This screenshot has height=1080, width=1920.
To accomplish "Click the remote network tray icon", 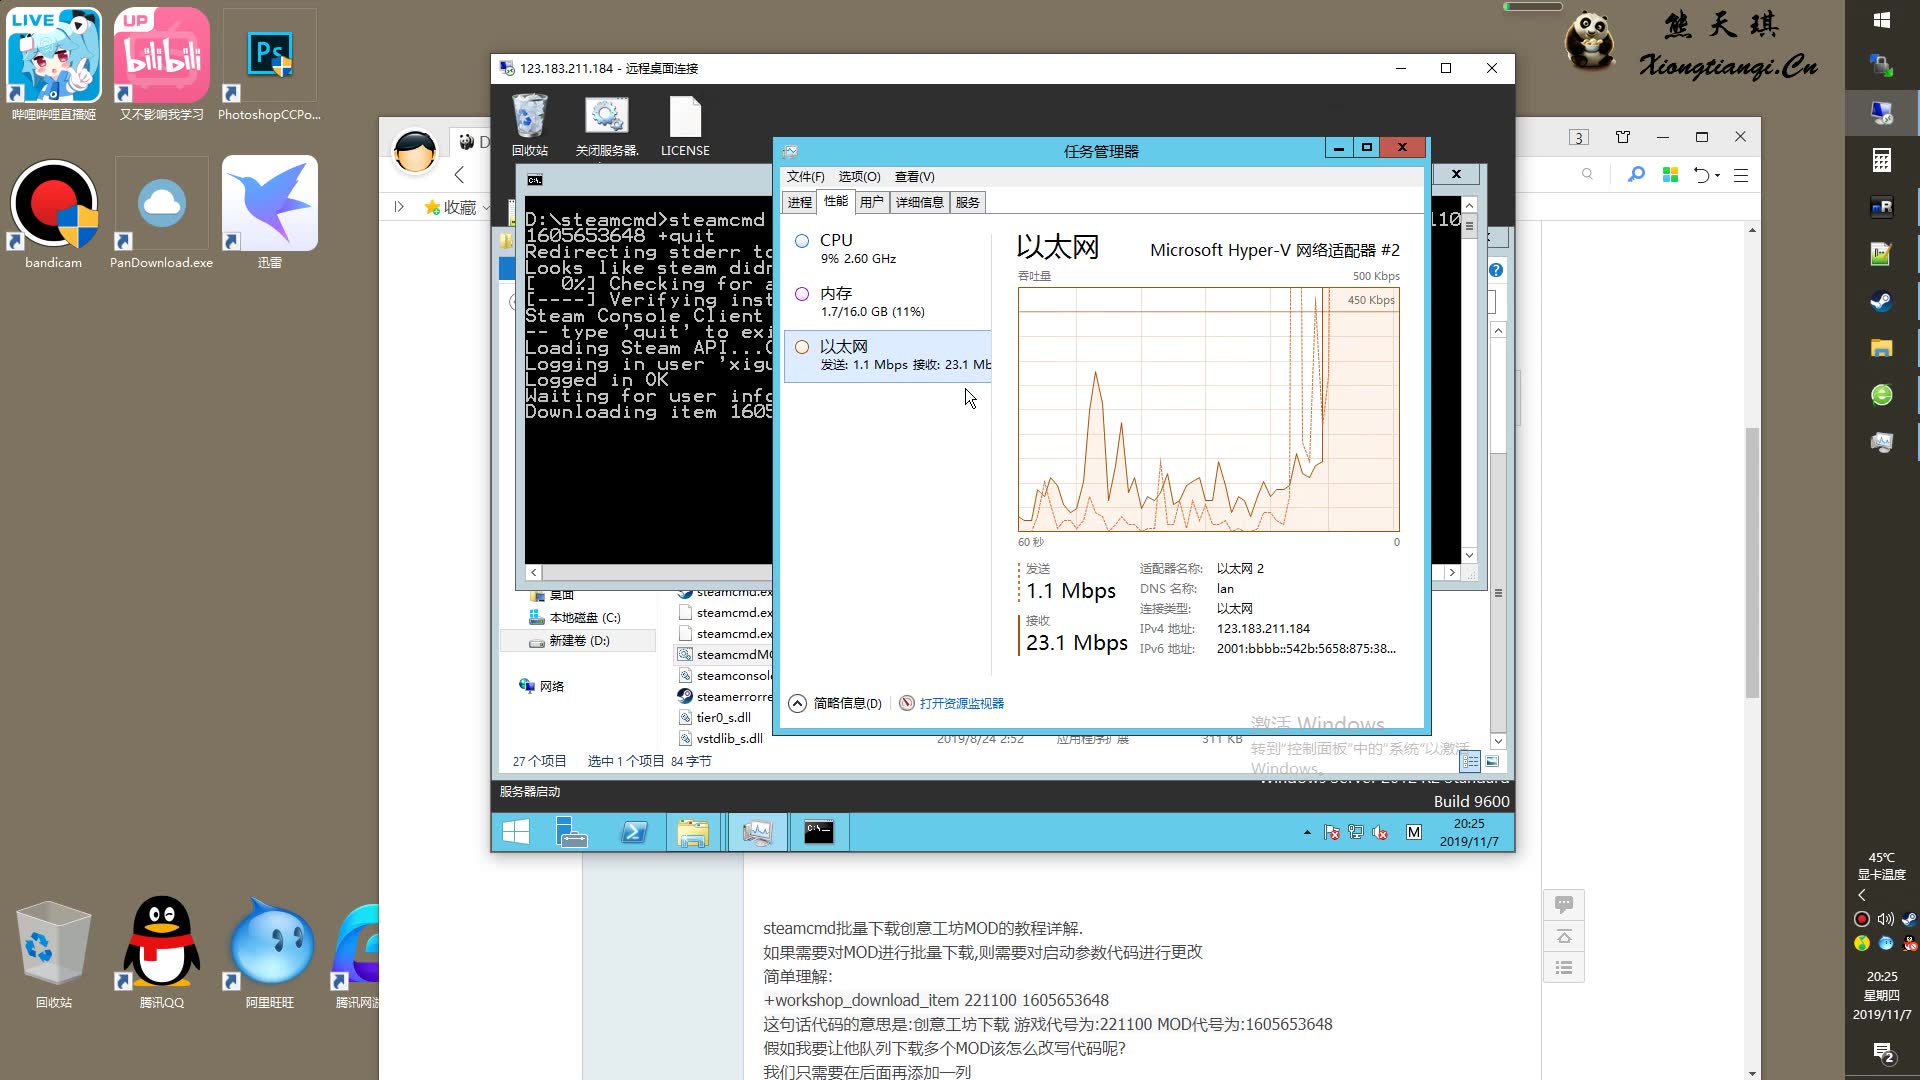I will pos(1356,832).
